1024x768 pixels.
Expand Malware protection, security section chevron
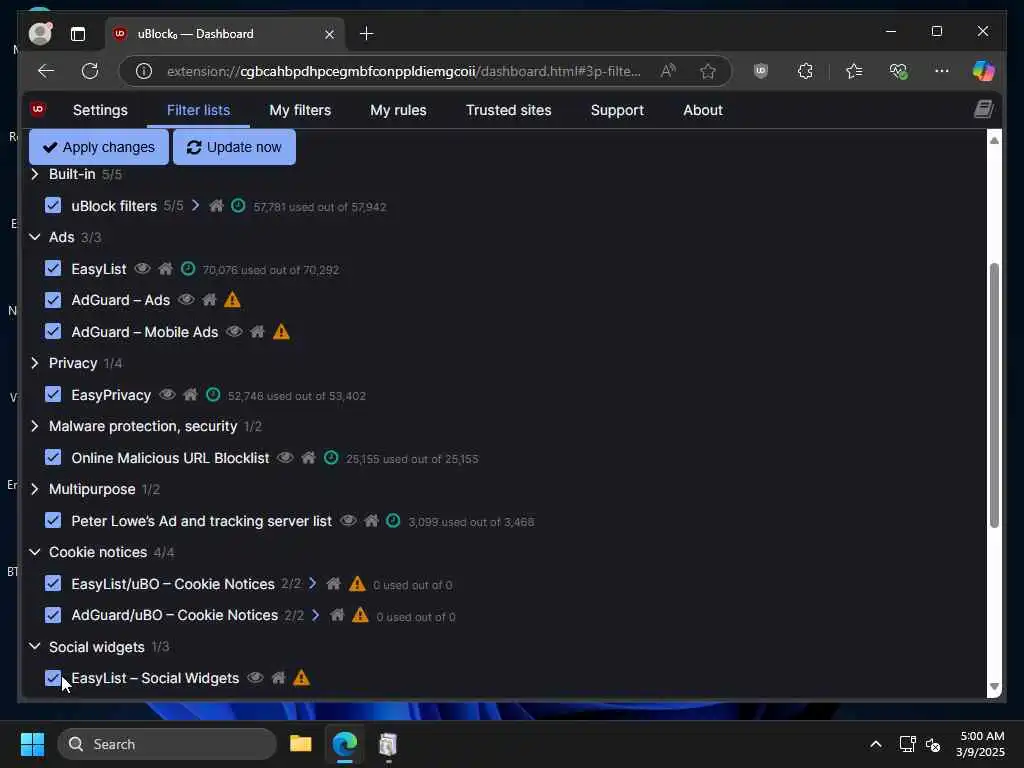[35, 426]
